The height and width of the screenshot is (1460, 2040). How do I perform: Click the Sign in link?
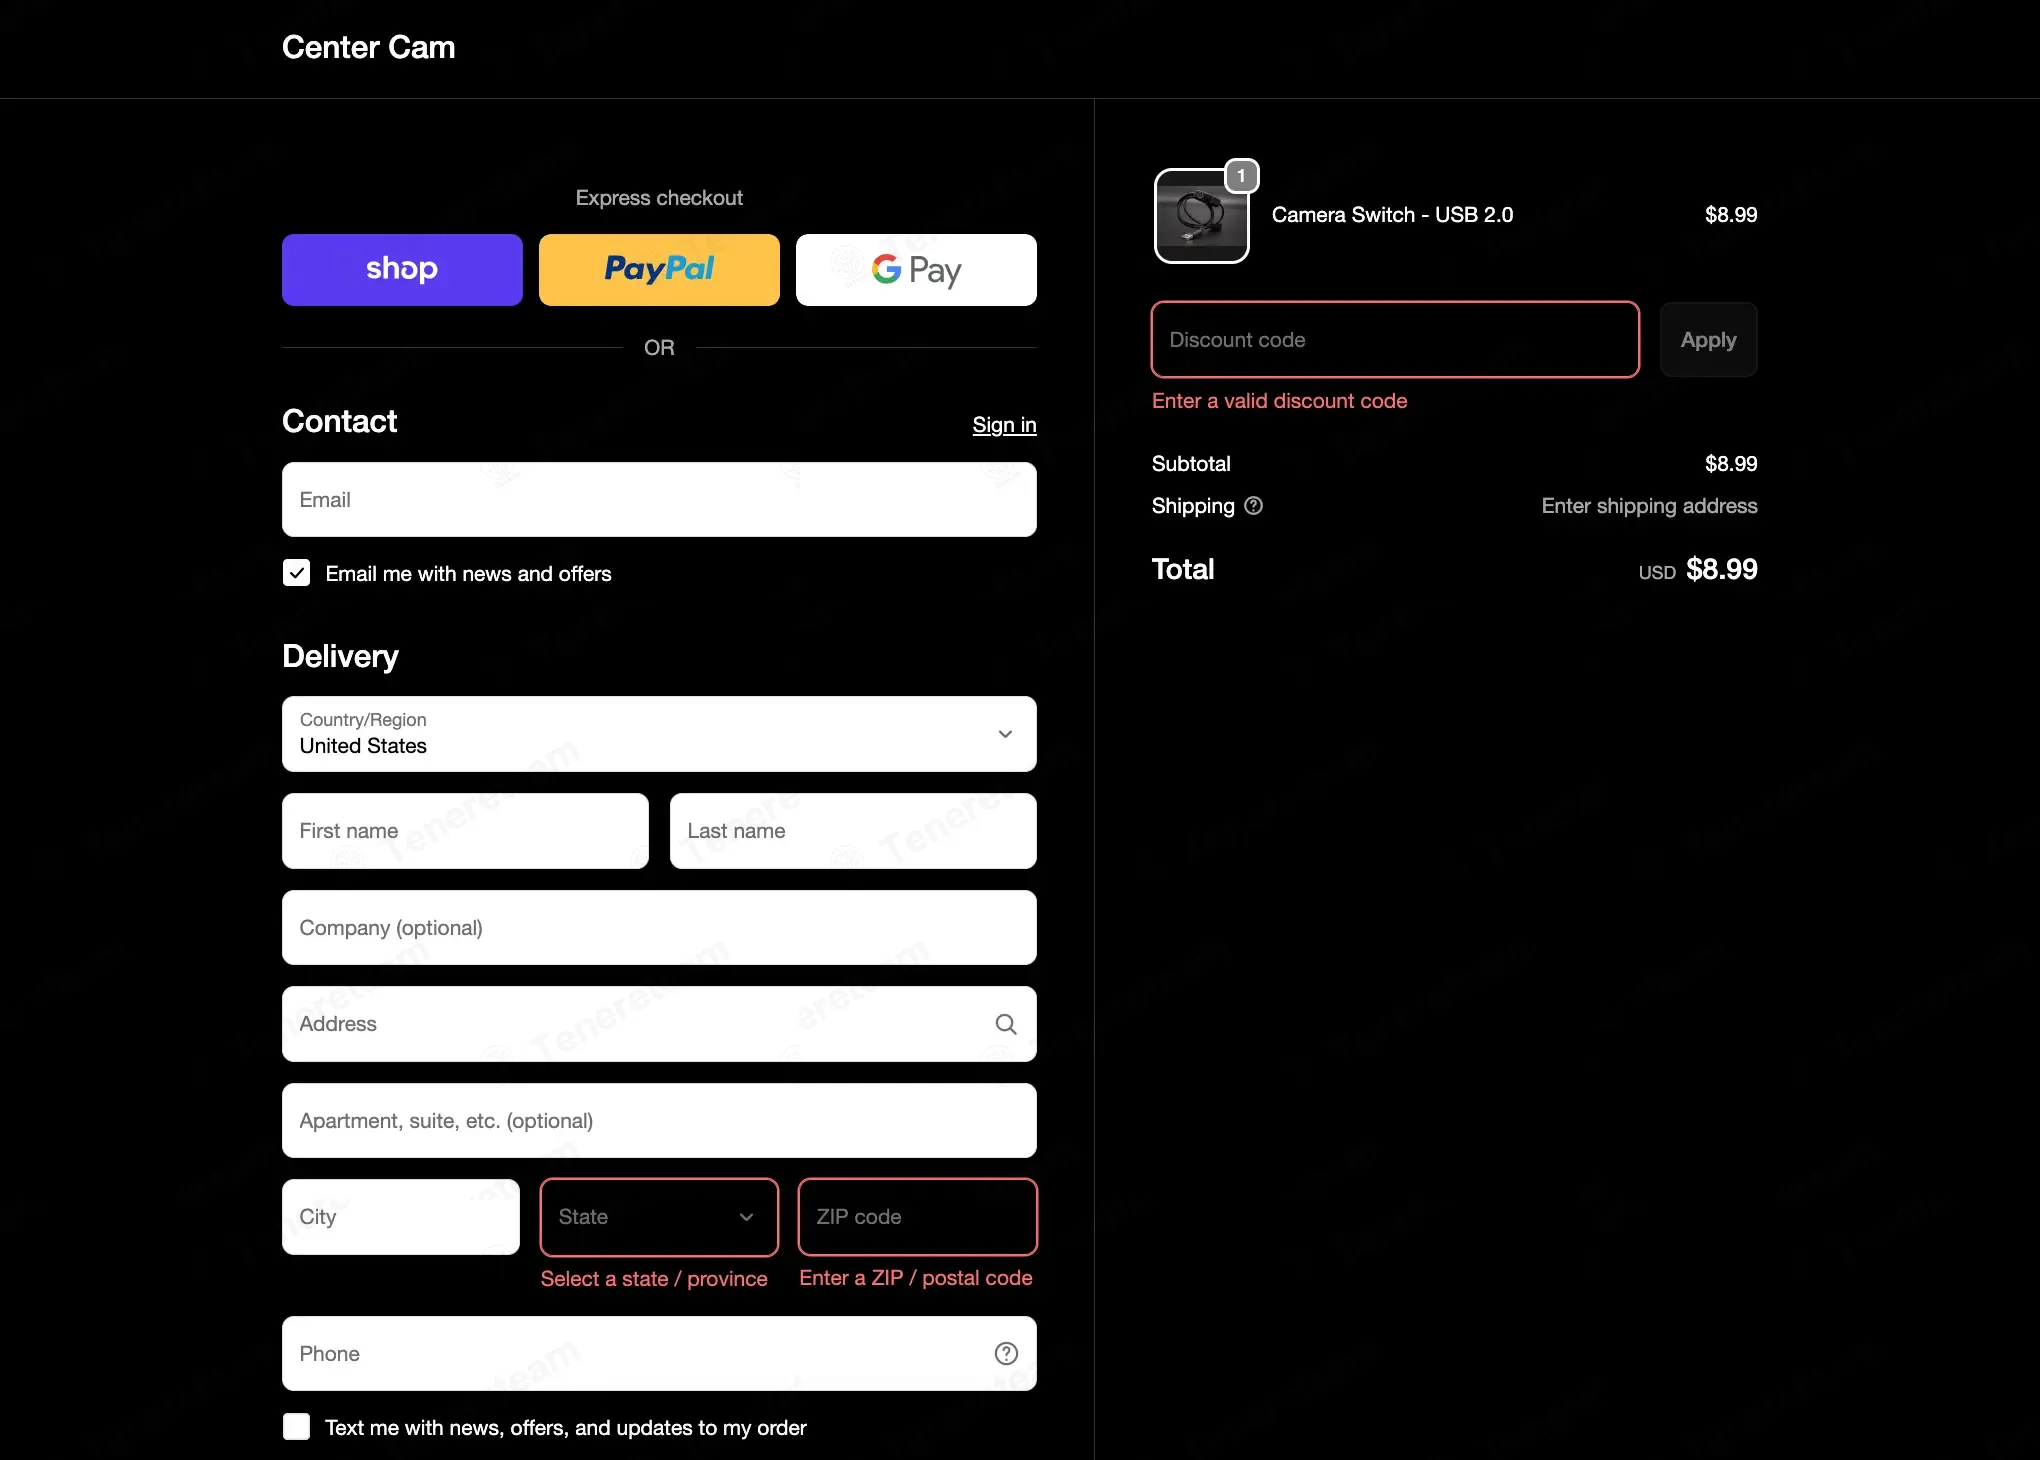pos(1004,425)
